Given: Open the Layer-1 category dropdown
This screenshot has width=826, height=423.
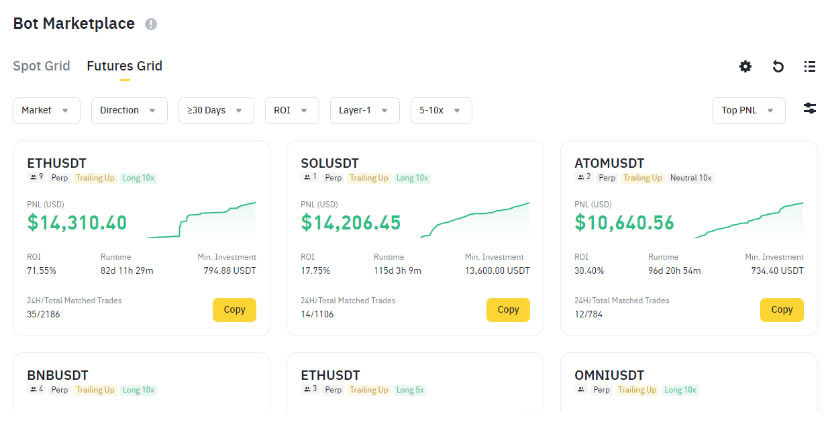Looking at the screenshot, I should tap(364, 110).
